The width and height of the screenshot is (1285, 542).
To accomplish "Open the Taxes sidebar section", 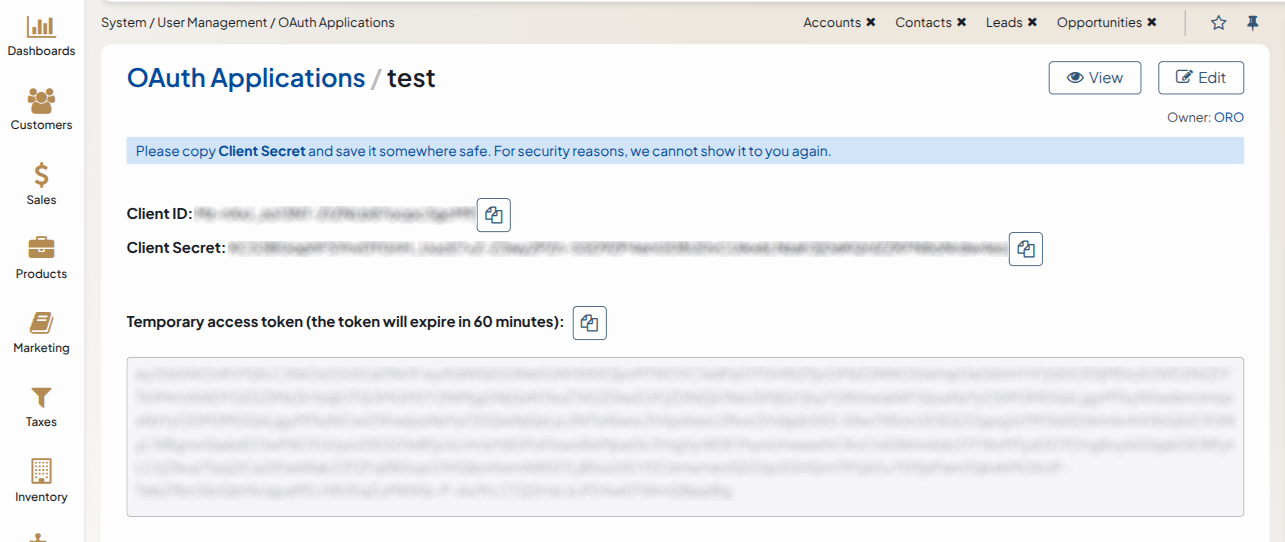I will [x=41, y=407].
